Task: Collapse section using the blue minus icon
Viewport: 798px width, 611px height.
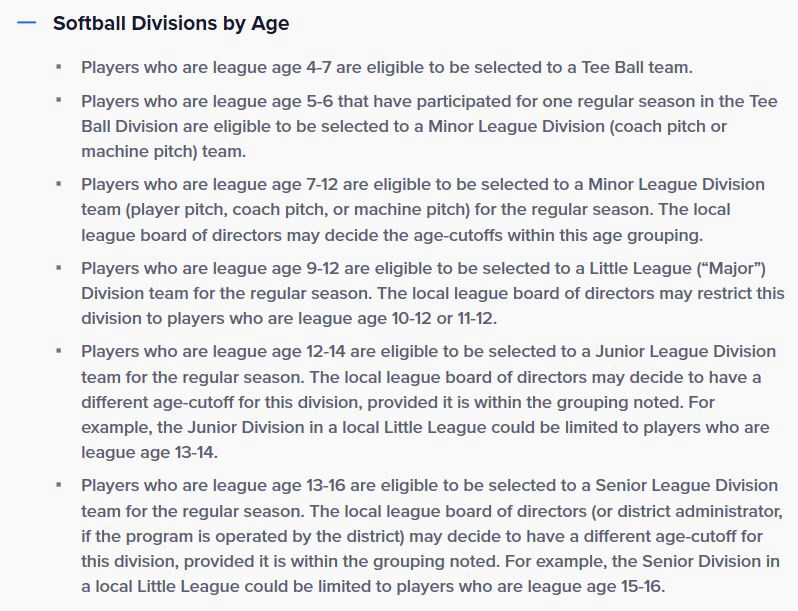Action: pyautogui.click(x=26, y=22)
